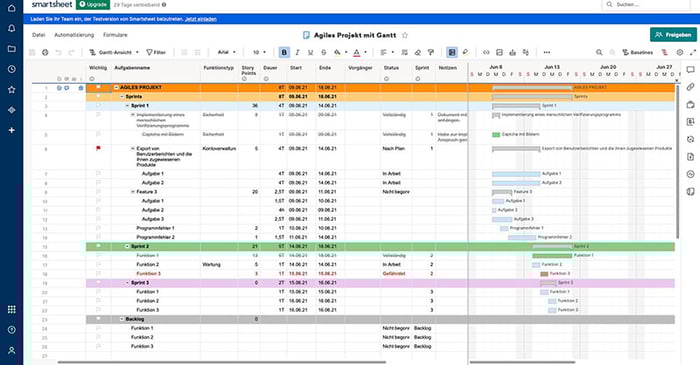Open the notifications bell in sidebar
The width and height of the screenshot is (700, 365).
(x=12, y=28)
